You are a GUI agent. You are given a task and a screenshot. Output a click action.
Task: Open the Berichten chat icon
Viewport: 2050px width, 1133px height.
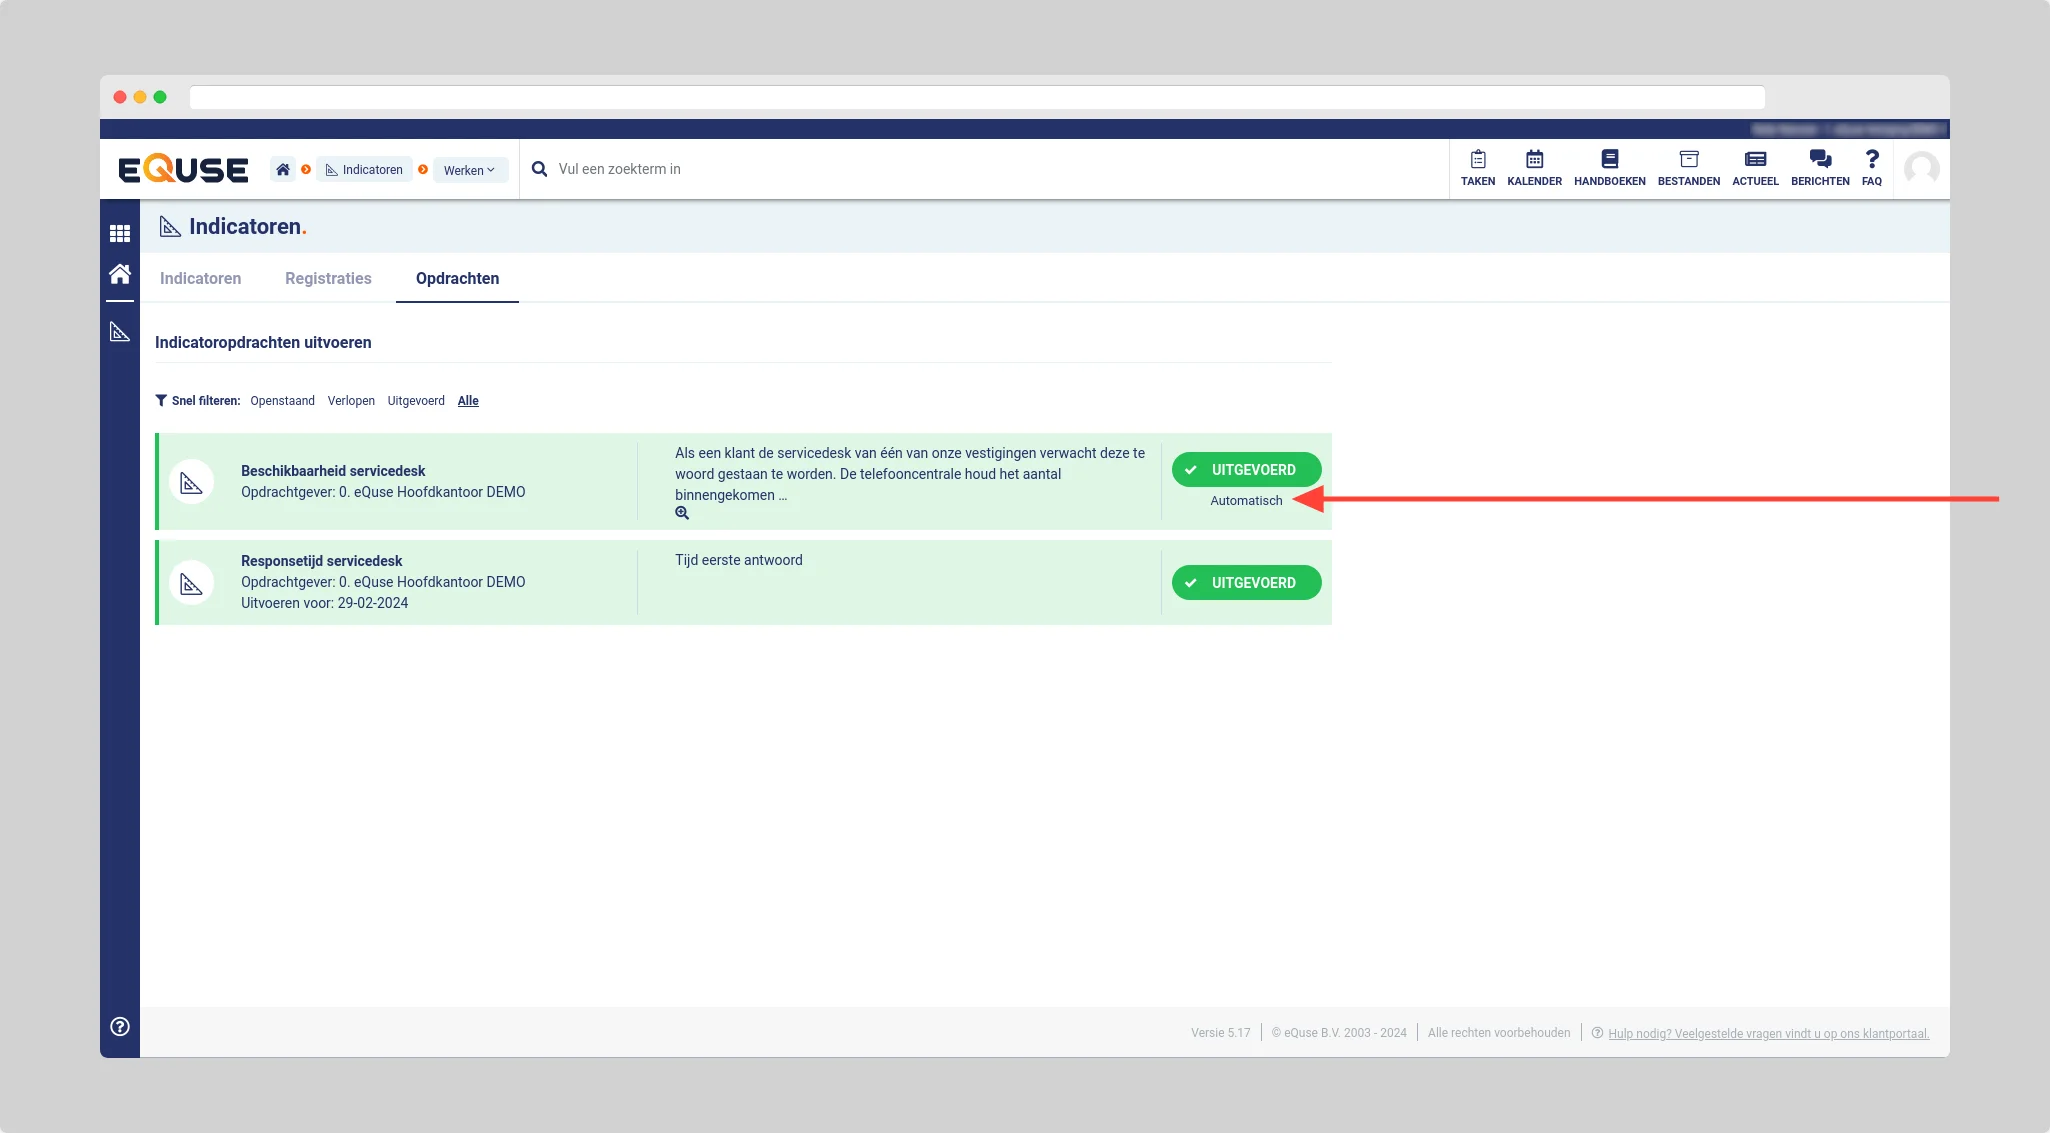point(1820,160)
